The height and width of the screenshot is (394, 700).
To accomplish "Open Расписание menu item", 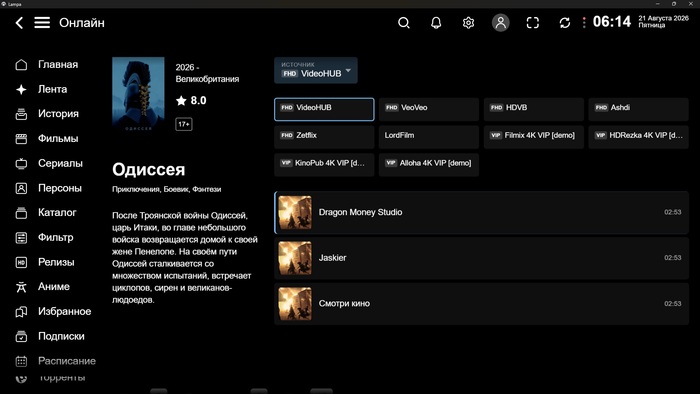I will tap(67, 361).
